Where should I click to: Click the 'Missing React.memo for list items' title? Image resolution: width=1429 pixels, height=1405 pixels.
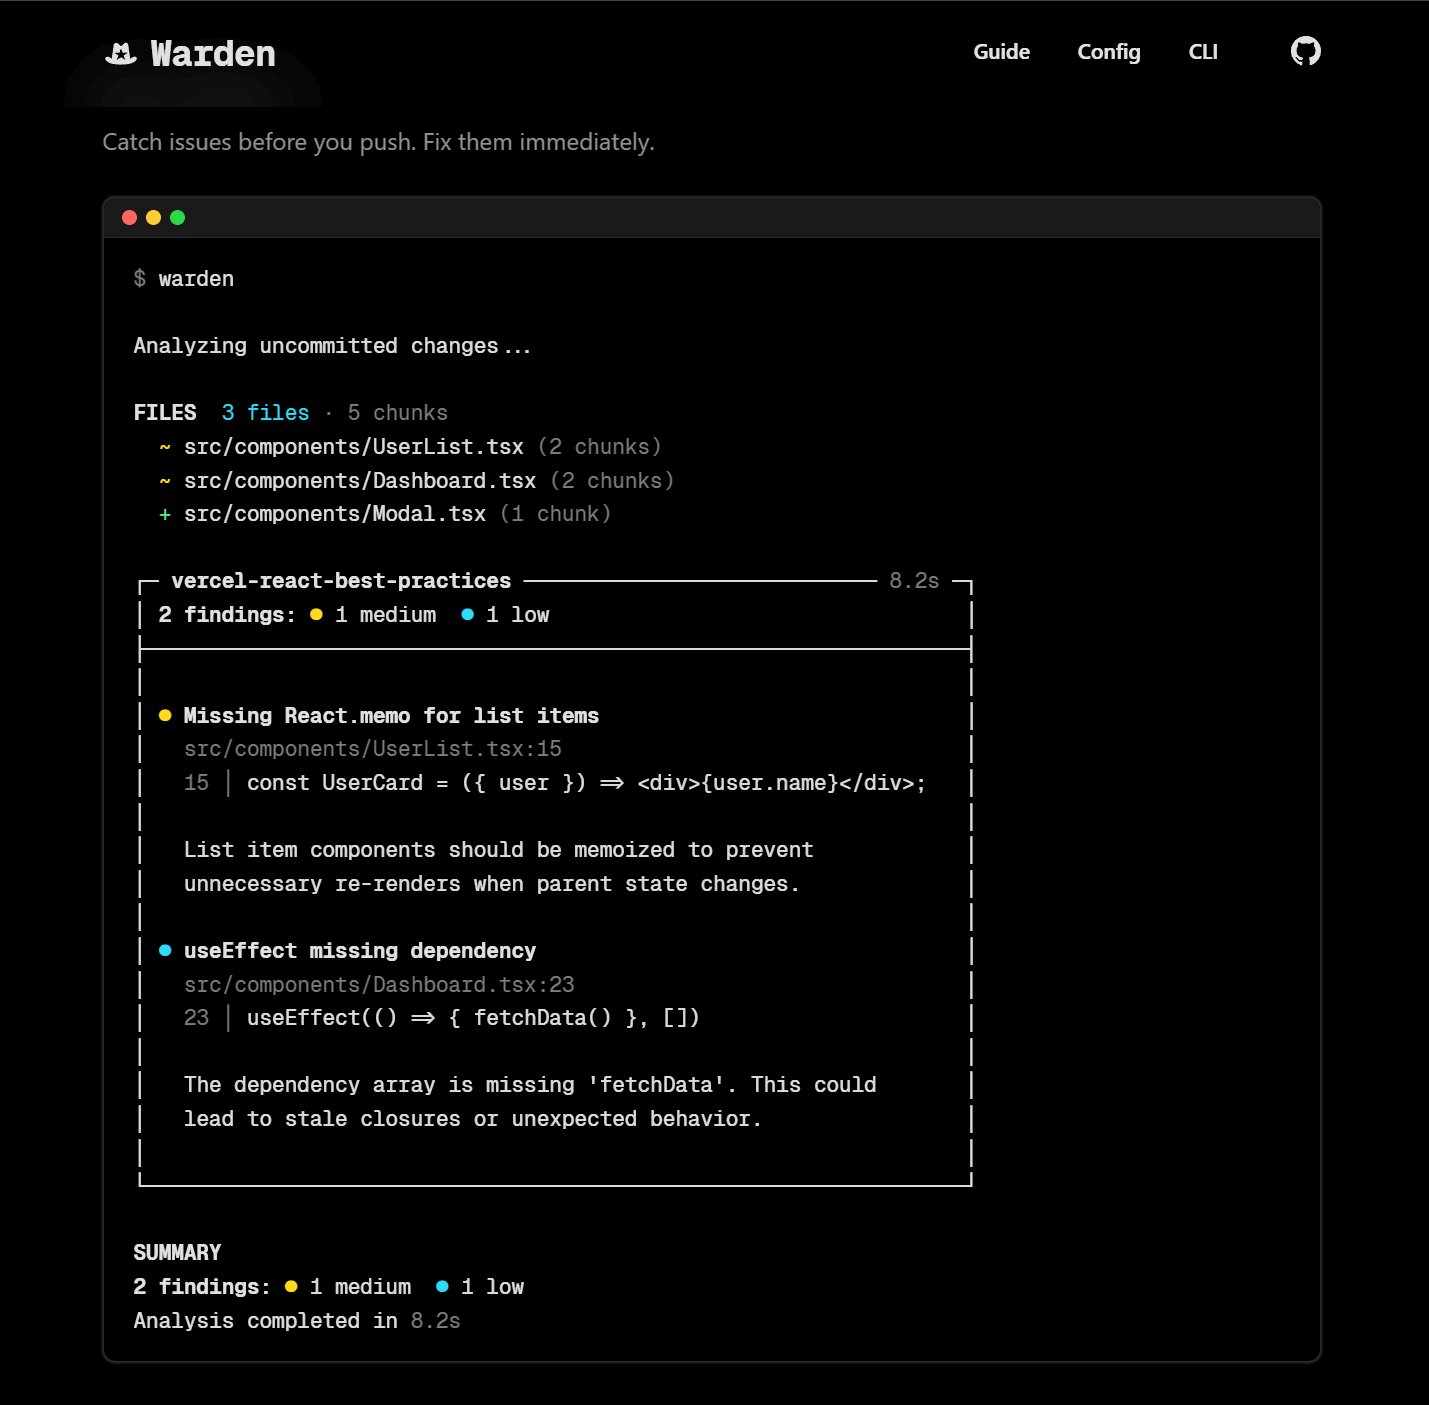click(391, 716)
